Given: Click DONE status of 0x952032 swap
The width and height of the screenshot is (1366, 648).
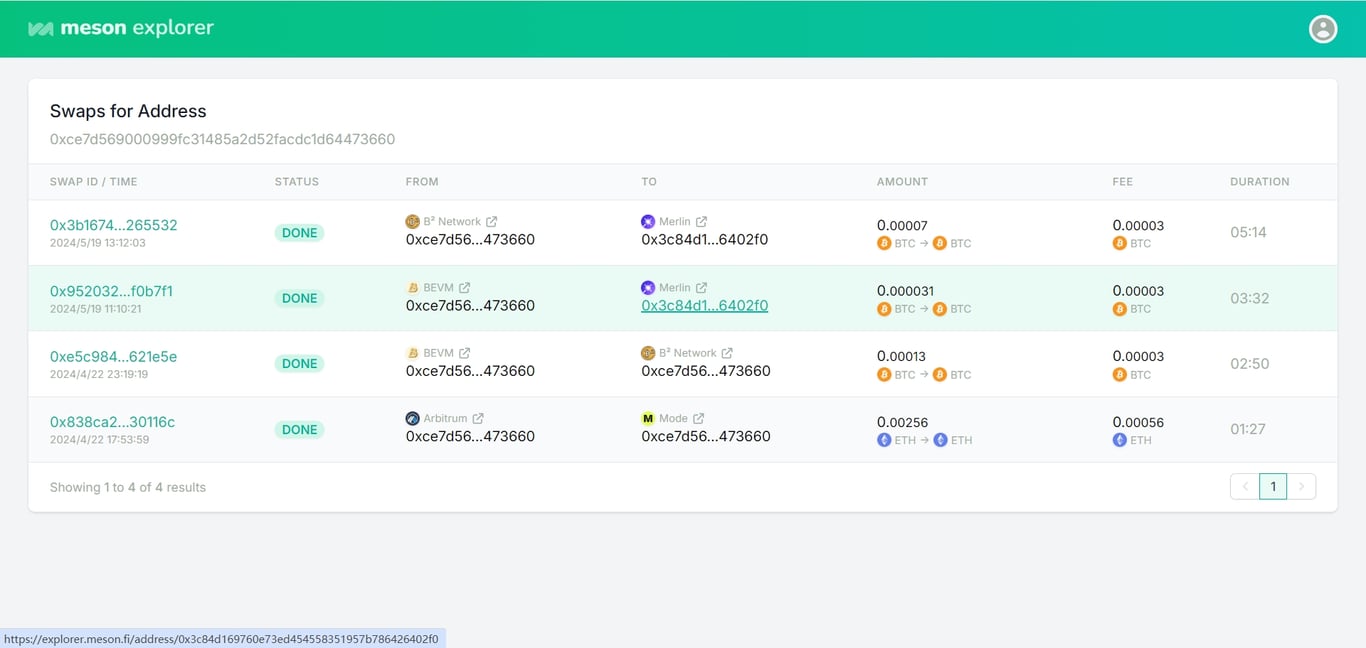Looking at the screenshot, I should [x=299, y=298].
